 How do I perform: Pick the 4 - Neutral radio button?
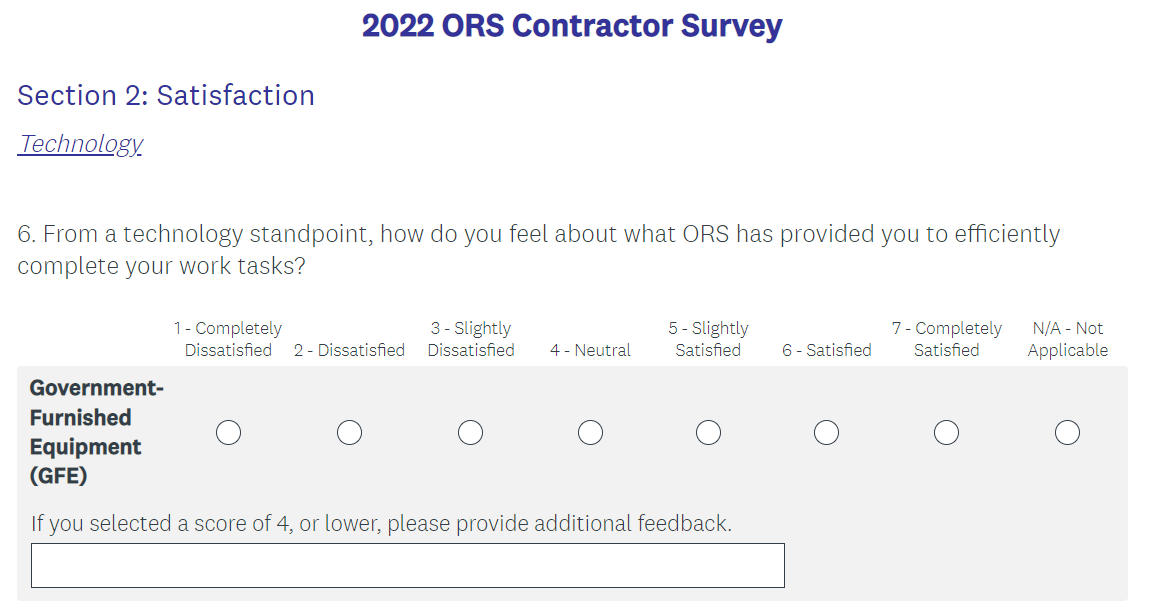(590, 433)
